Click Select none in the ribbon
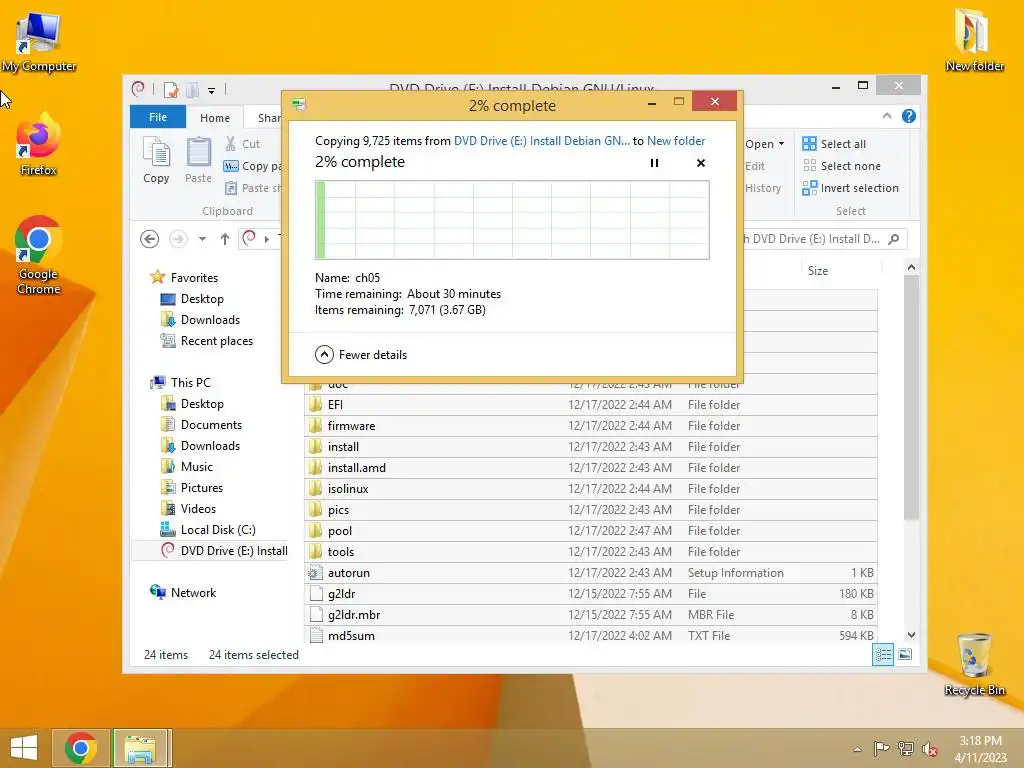This screenshot has height=768, width=1024. [842, 166]
